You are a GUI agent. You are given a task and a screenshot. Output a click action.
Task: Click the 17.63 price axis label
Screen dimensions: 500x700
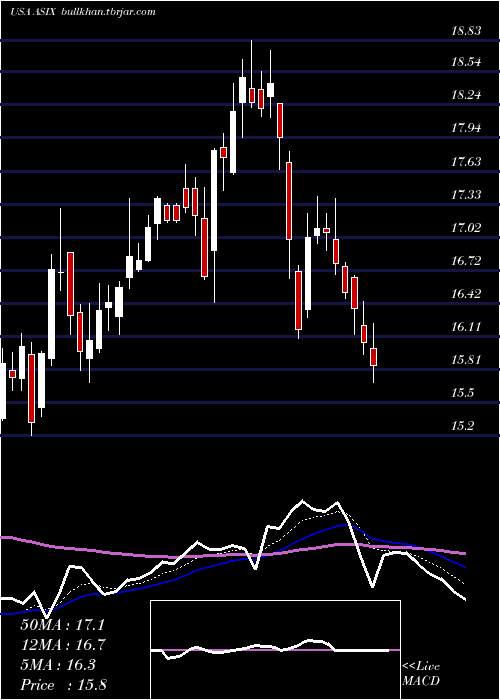click(x=466, y=162)
